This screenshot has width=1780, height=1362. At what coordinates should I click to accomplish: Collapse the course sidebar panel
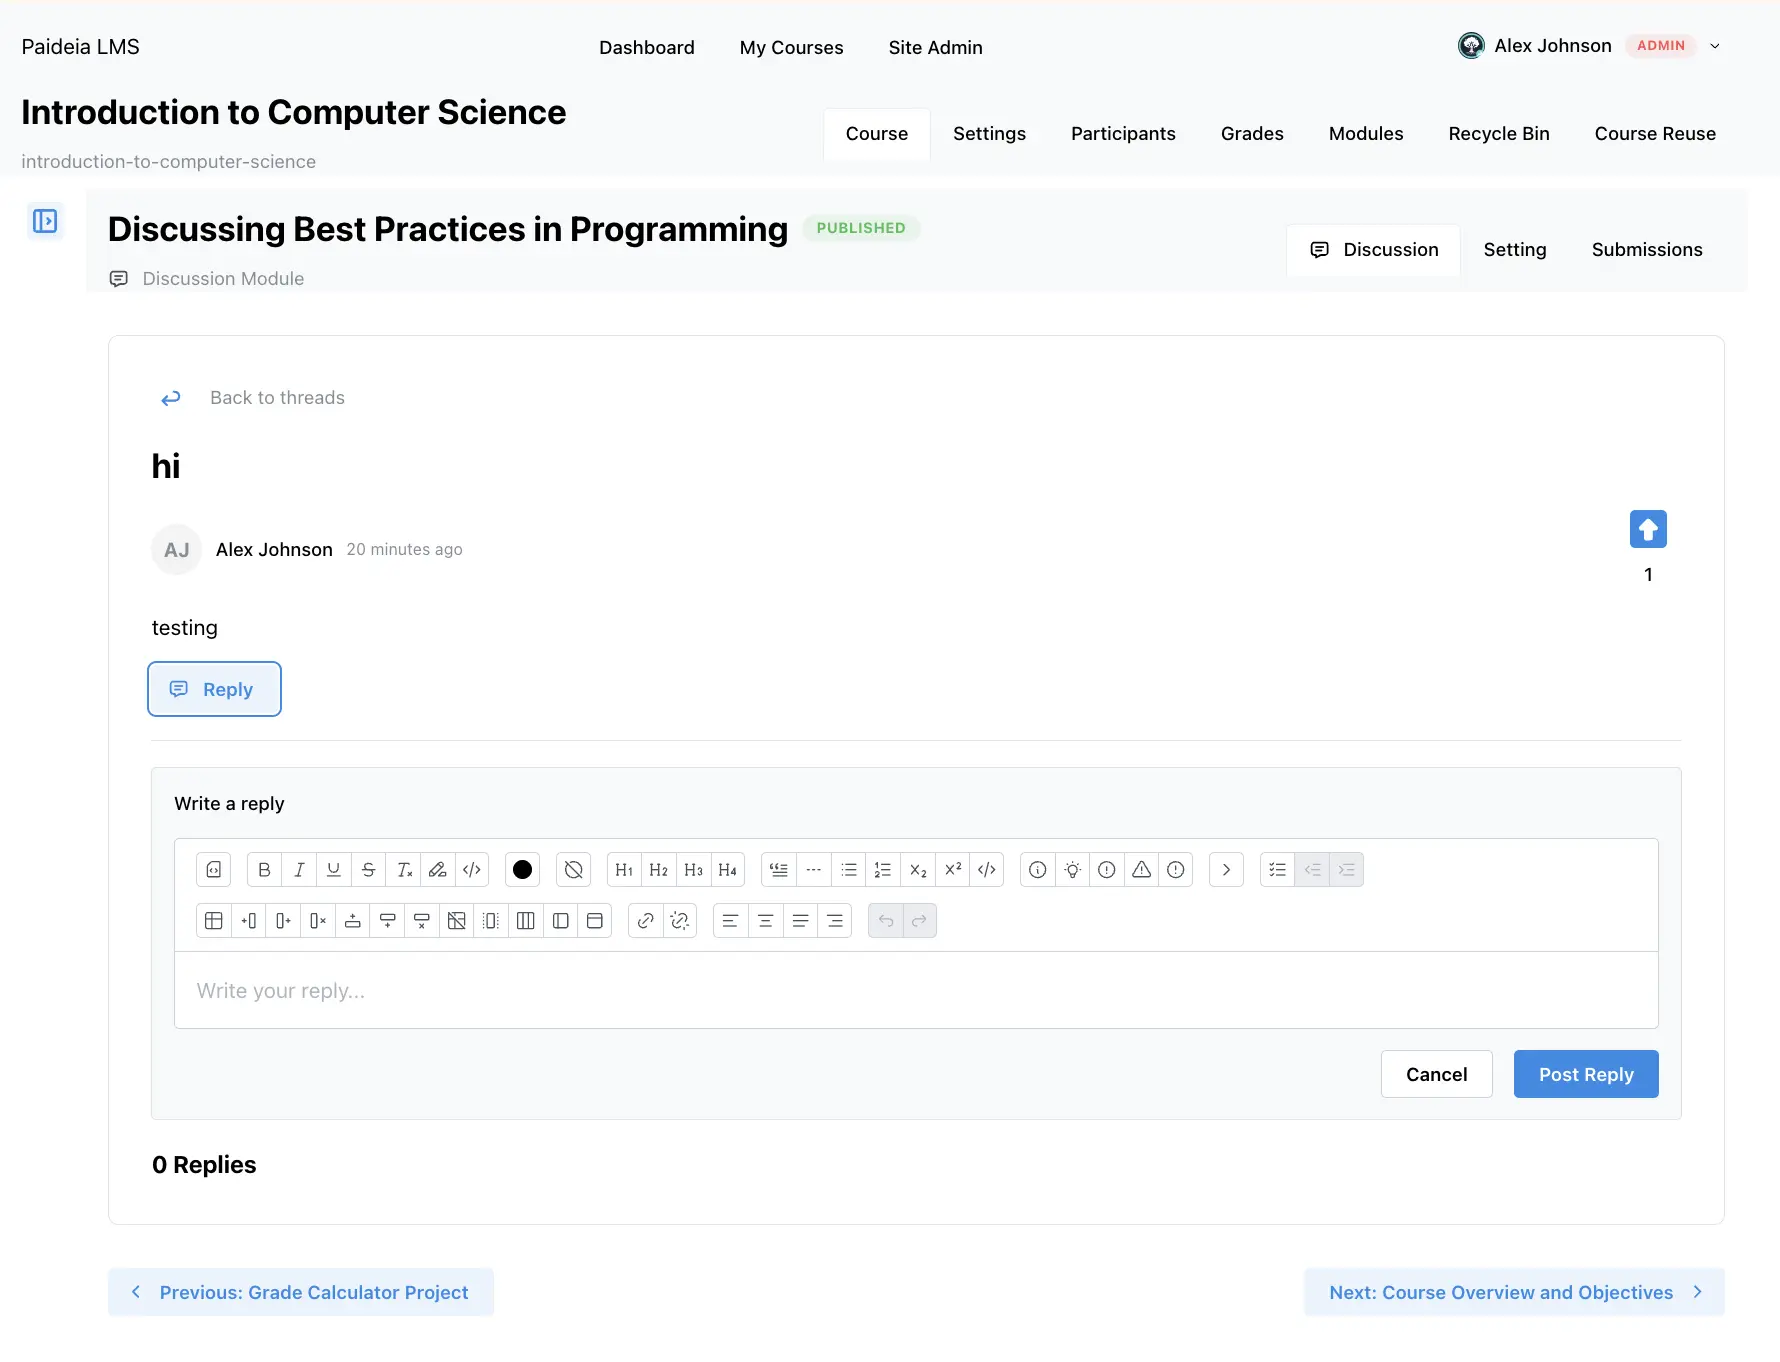[45, 221]
